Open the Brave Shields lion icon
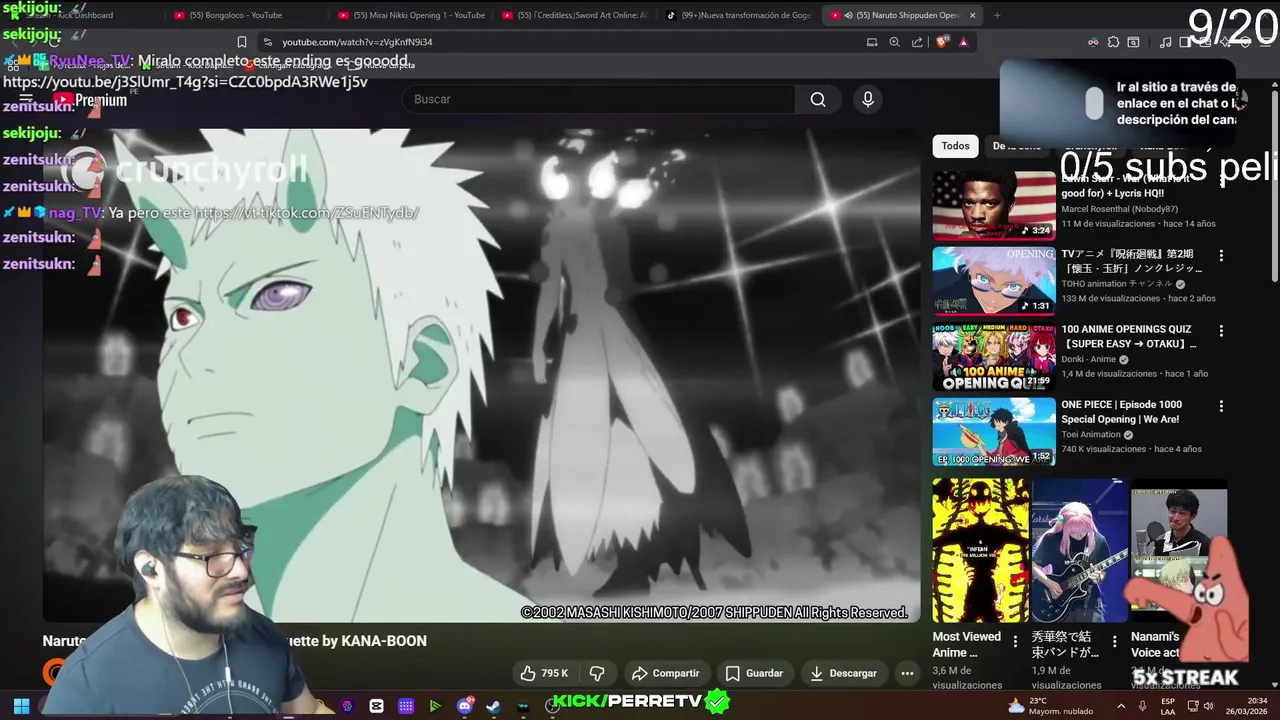1280x720 pixels. point(941,42)
